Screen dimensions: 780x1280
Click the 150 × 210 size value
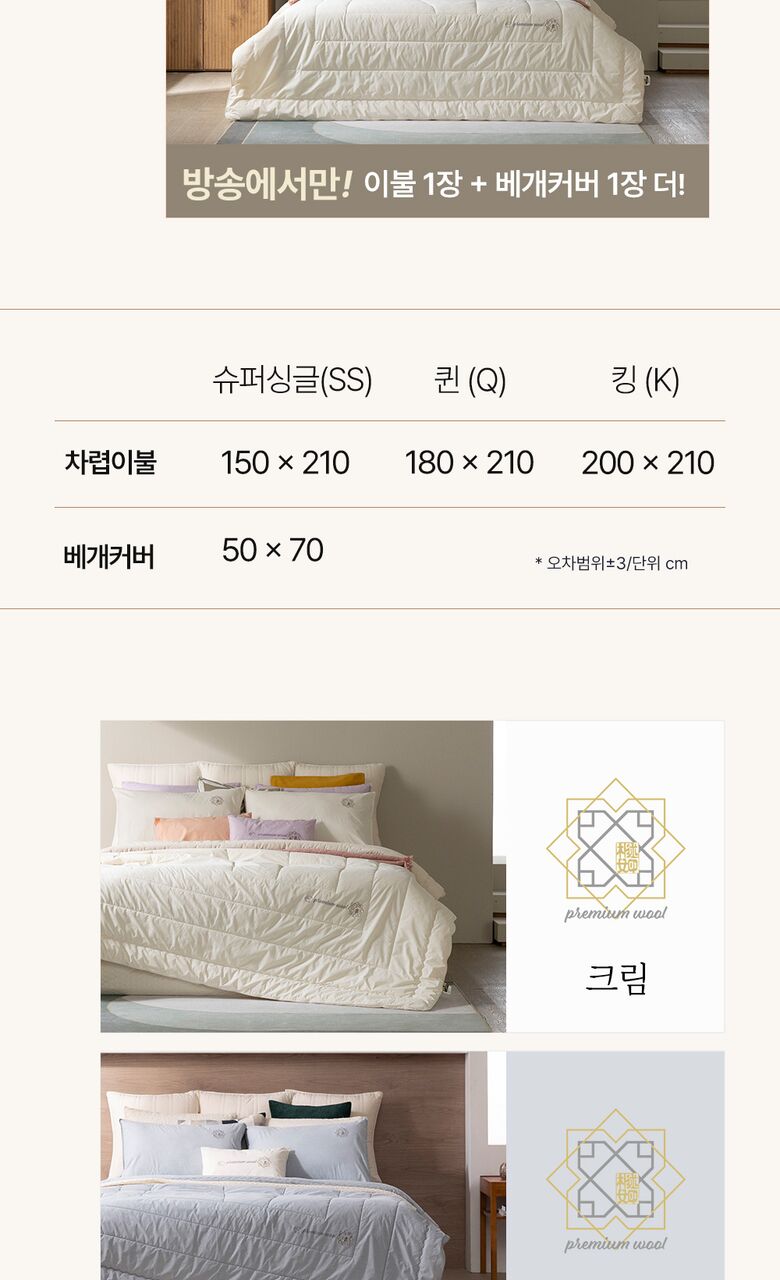[285, 463]
